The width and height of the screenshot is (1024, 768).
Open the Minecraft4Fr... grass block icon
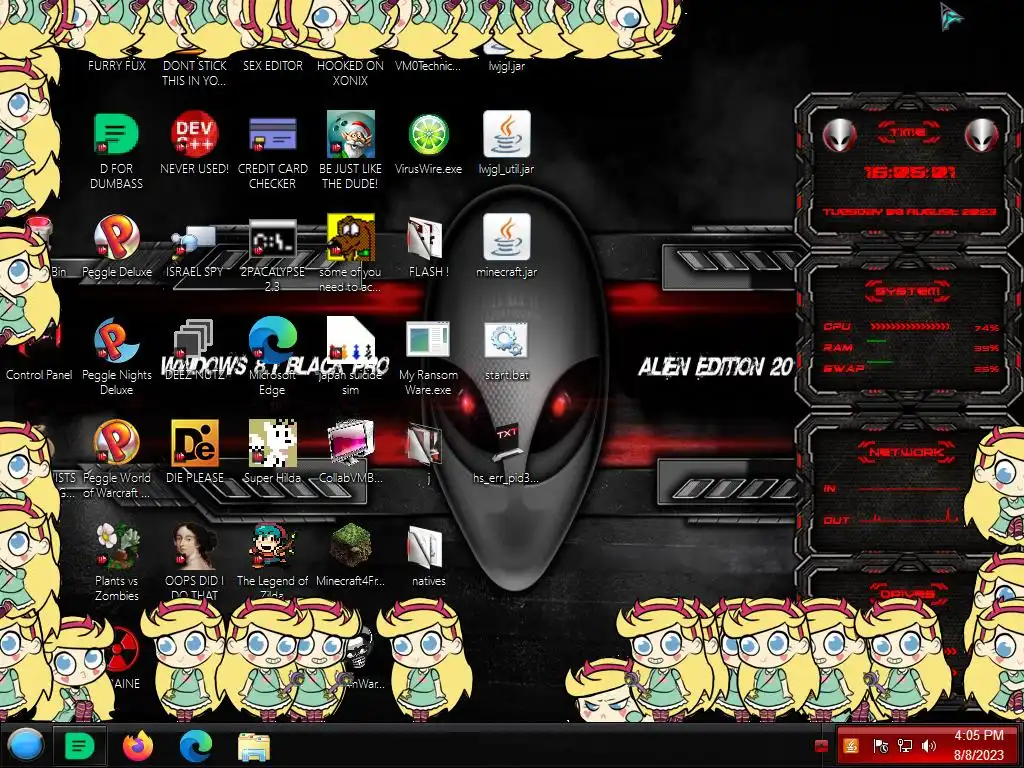351,546
